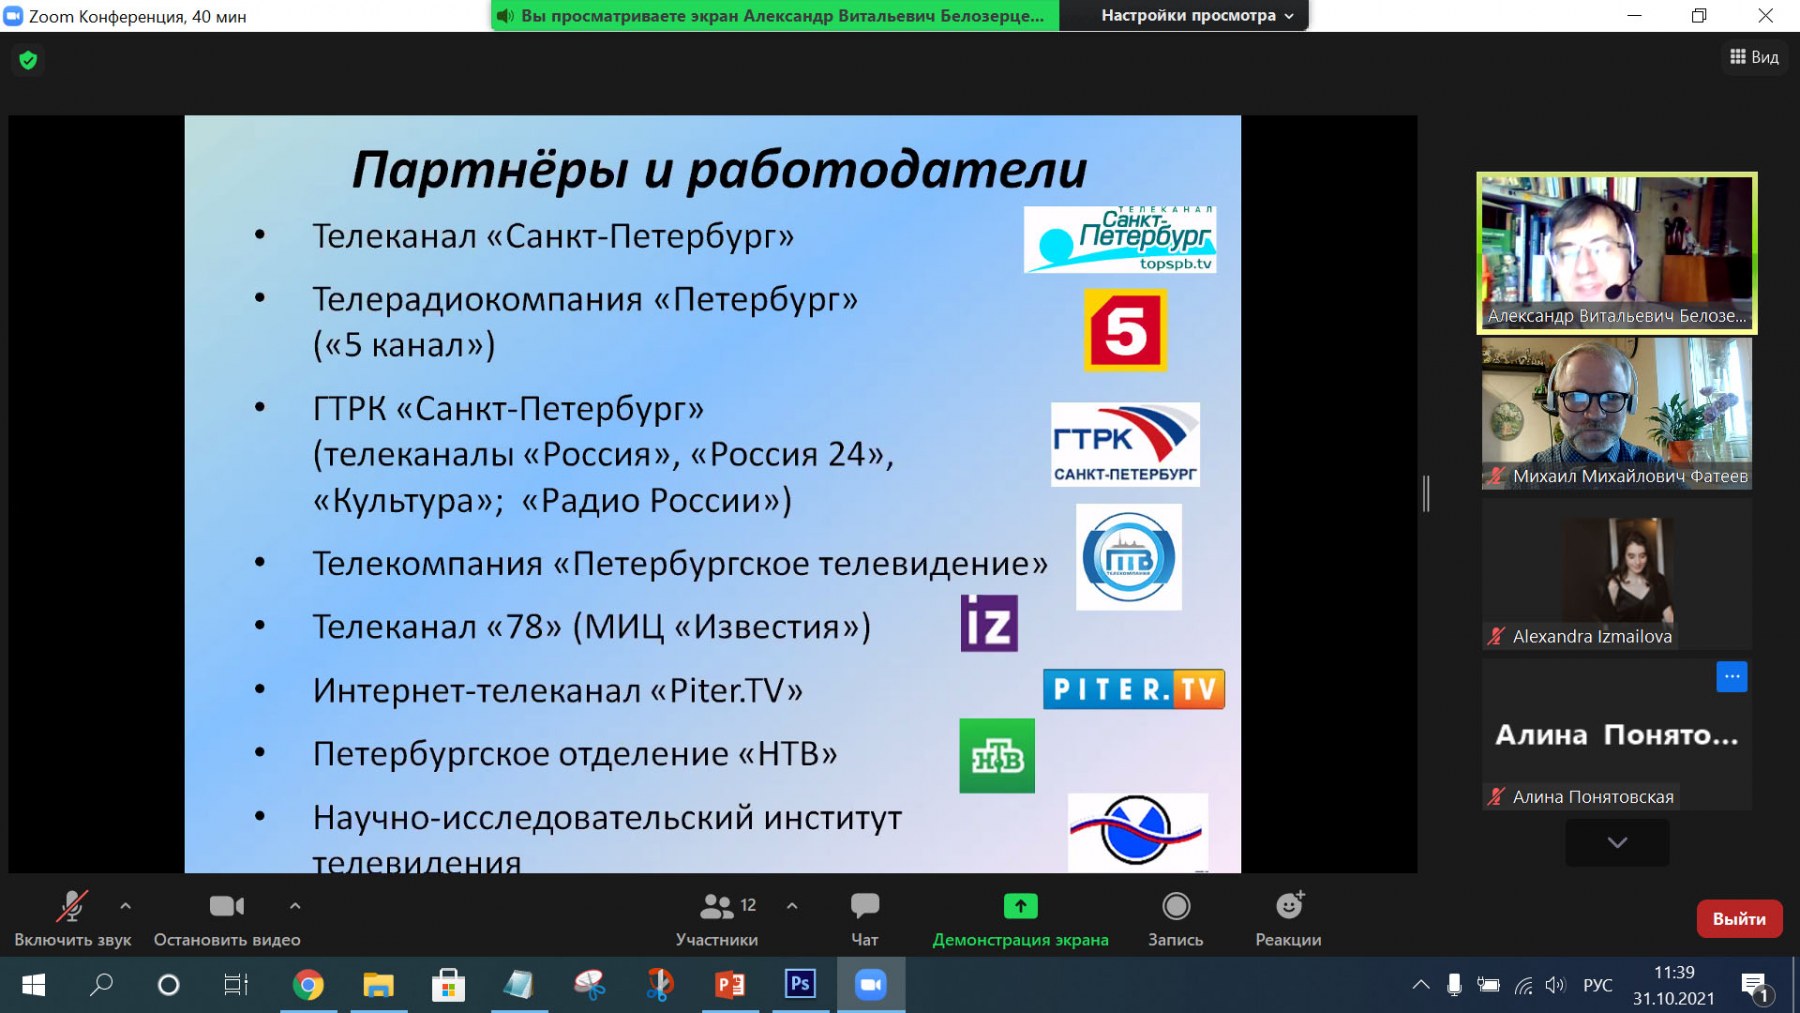The height and width of the screenshot is (1013, 1800).
Task: Click the 5 канал logo on slide
Action: click(x=1126, y=330)
